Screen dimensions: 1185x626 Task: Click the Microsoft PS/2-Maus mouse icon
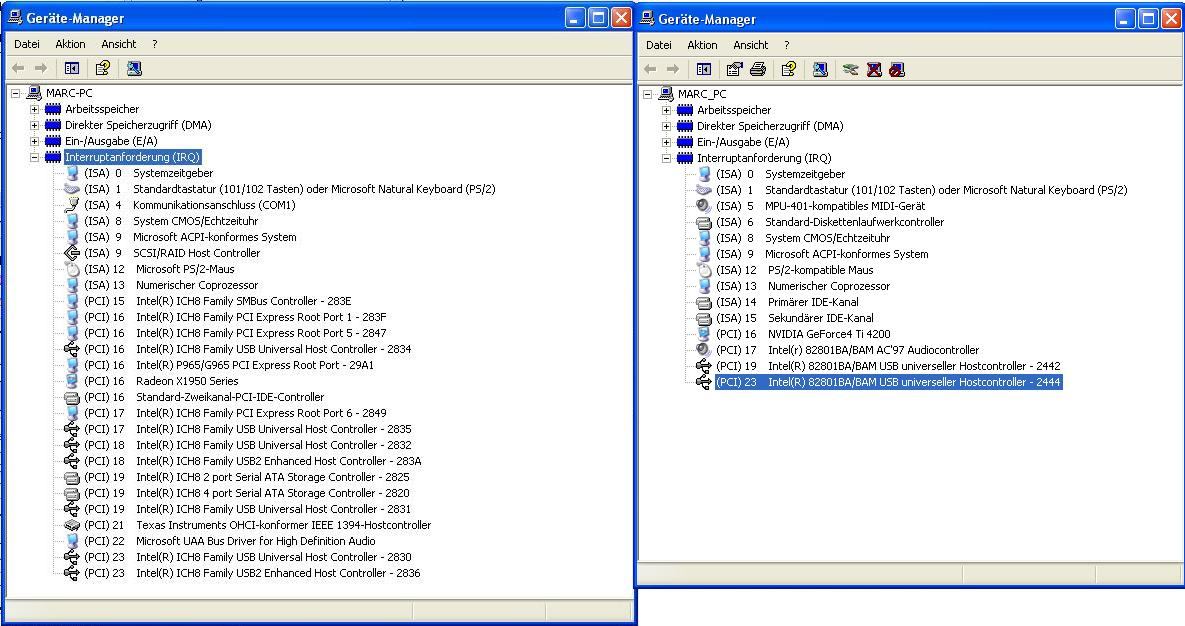(x=72, y=269)
